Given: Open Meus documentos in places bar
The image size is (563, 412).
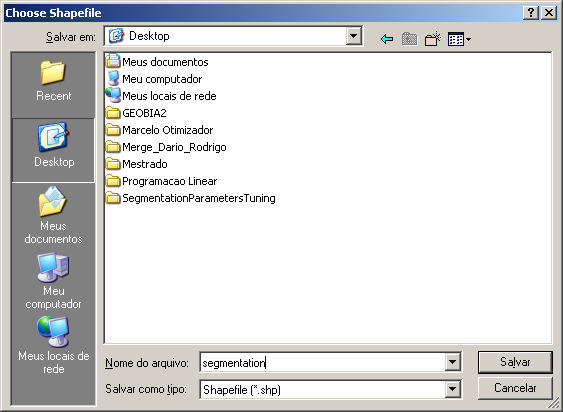Looking at the screenshot, I should [53, 215].
